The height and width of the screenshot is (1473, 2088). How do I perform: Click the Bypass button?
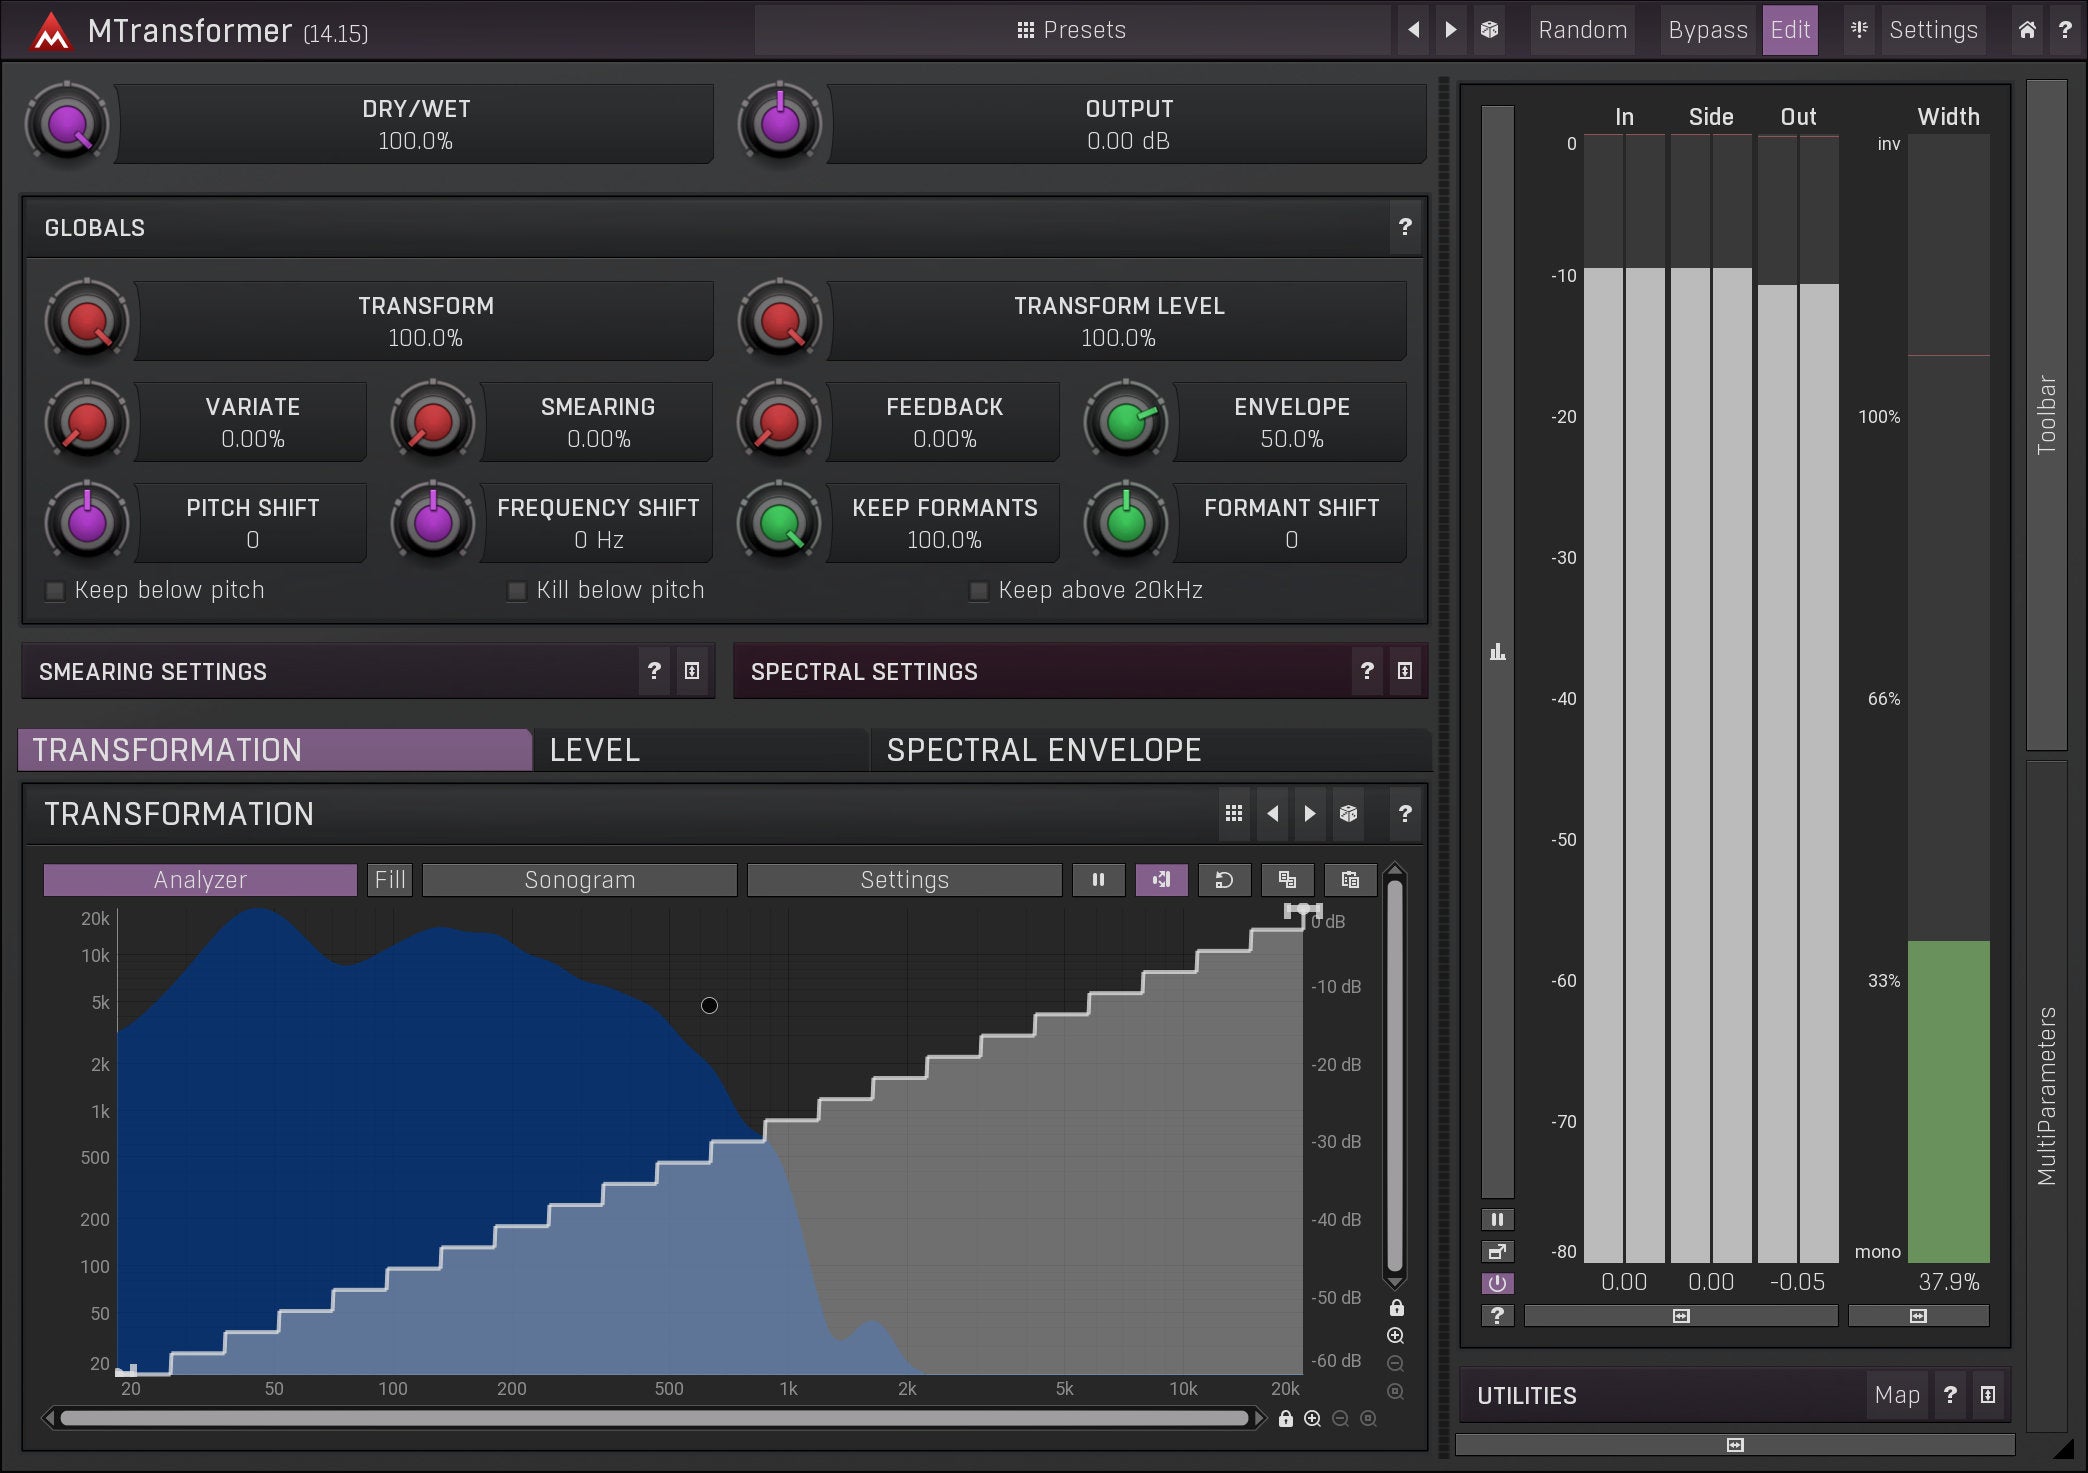(x=1707, y=30)
